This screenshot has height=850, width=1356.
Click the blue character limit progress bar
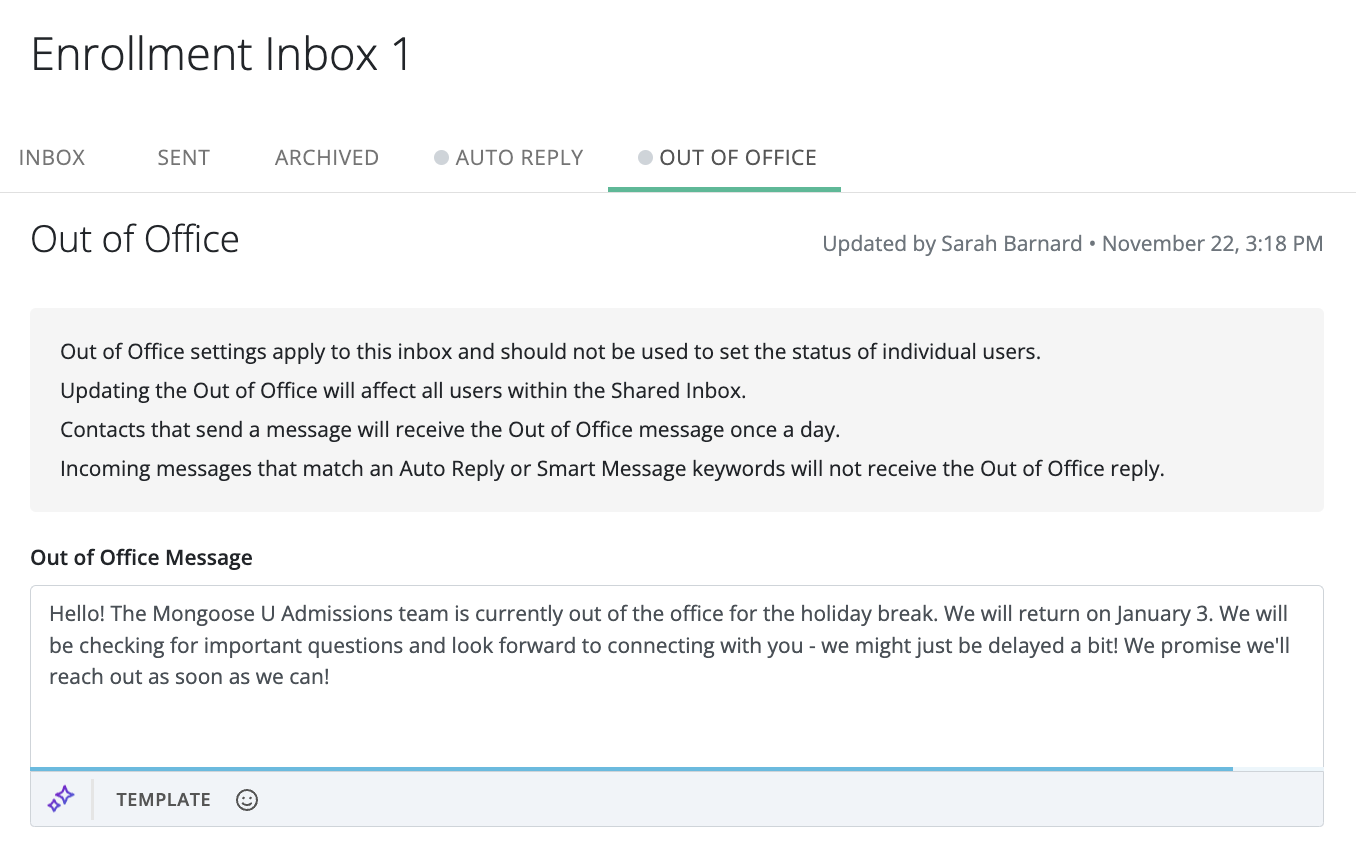click(631, 769)
